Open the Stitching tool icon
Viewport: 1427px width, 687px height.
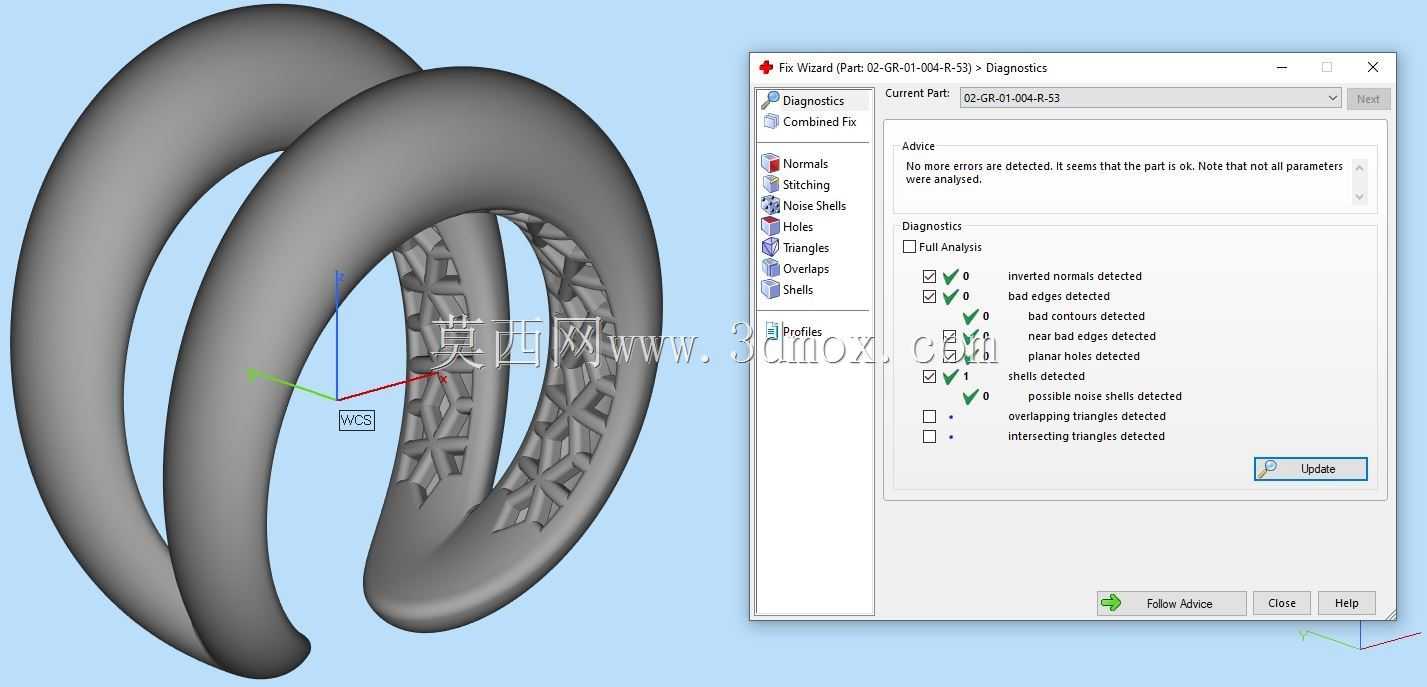[x=770, y=184]
